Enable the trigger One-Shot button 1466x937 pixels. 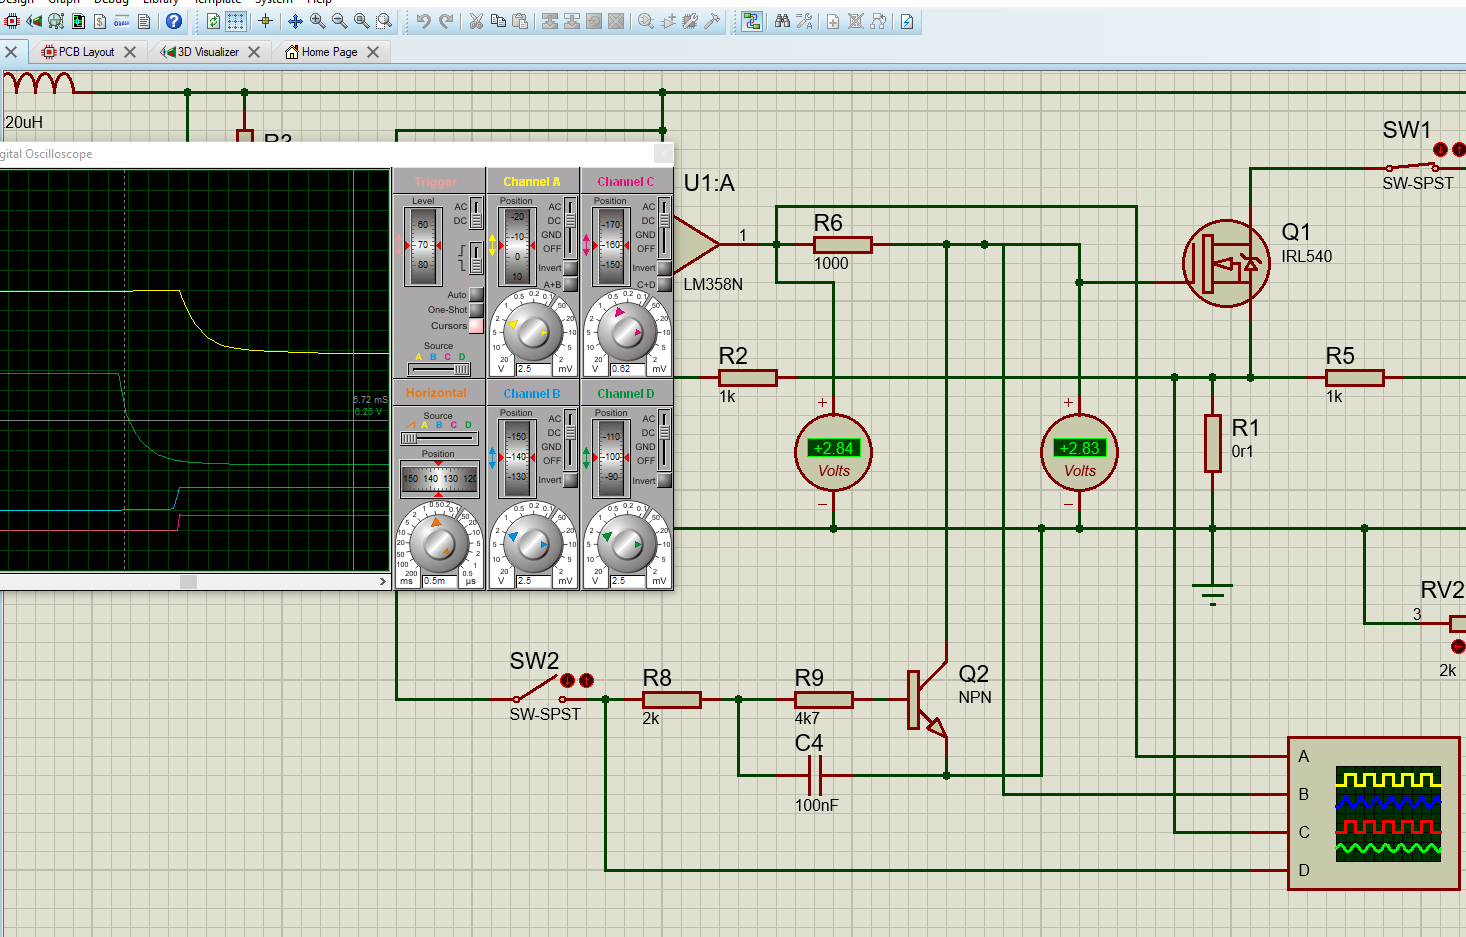point(476,310)
